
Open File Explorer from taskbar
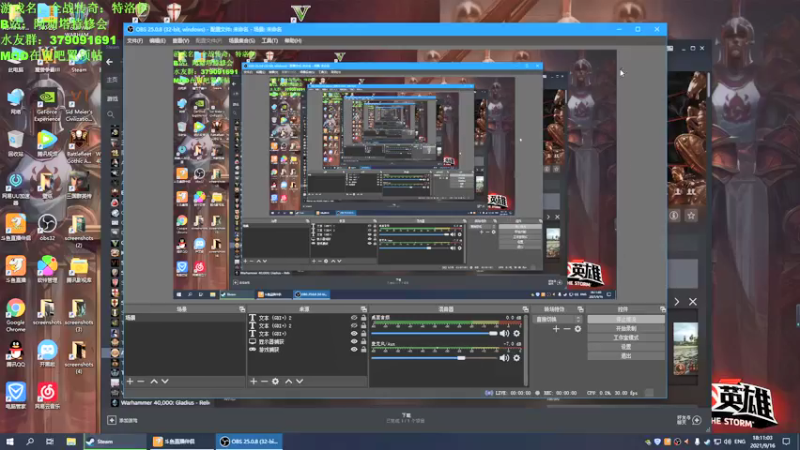[x=71, y=441]
